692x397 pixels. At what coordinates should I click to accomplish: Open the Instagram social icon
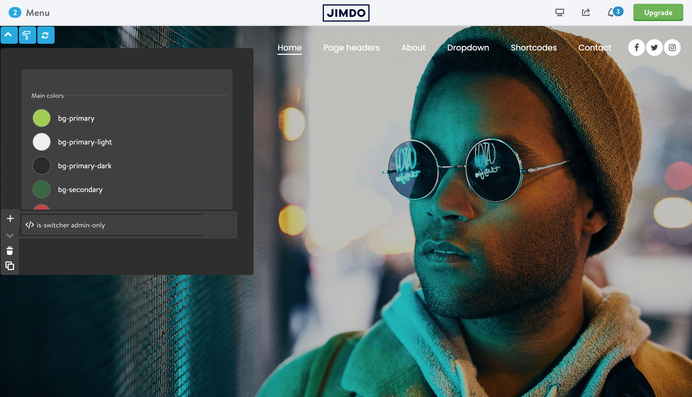click(x=672, y=48)
